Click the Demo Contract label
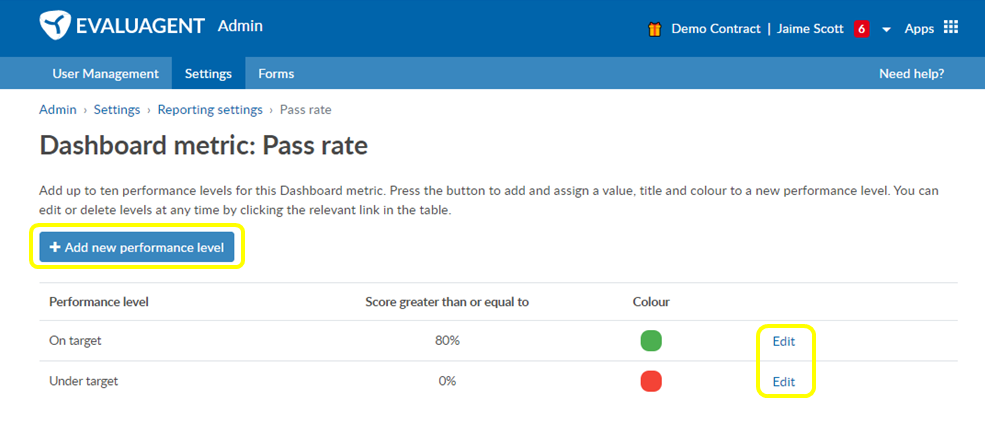Image resolution: width=985 pixels, height=433 pixels. click(x=716, y=29)
